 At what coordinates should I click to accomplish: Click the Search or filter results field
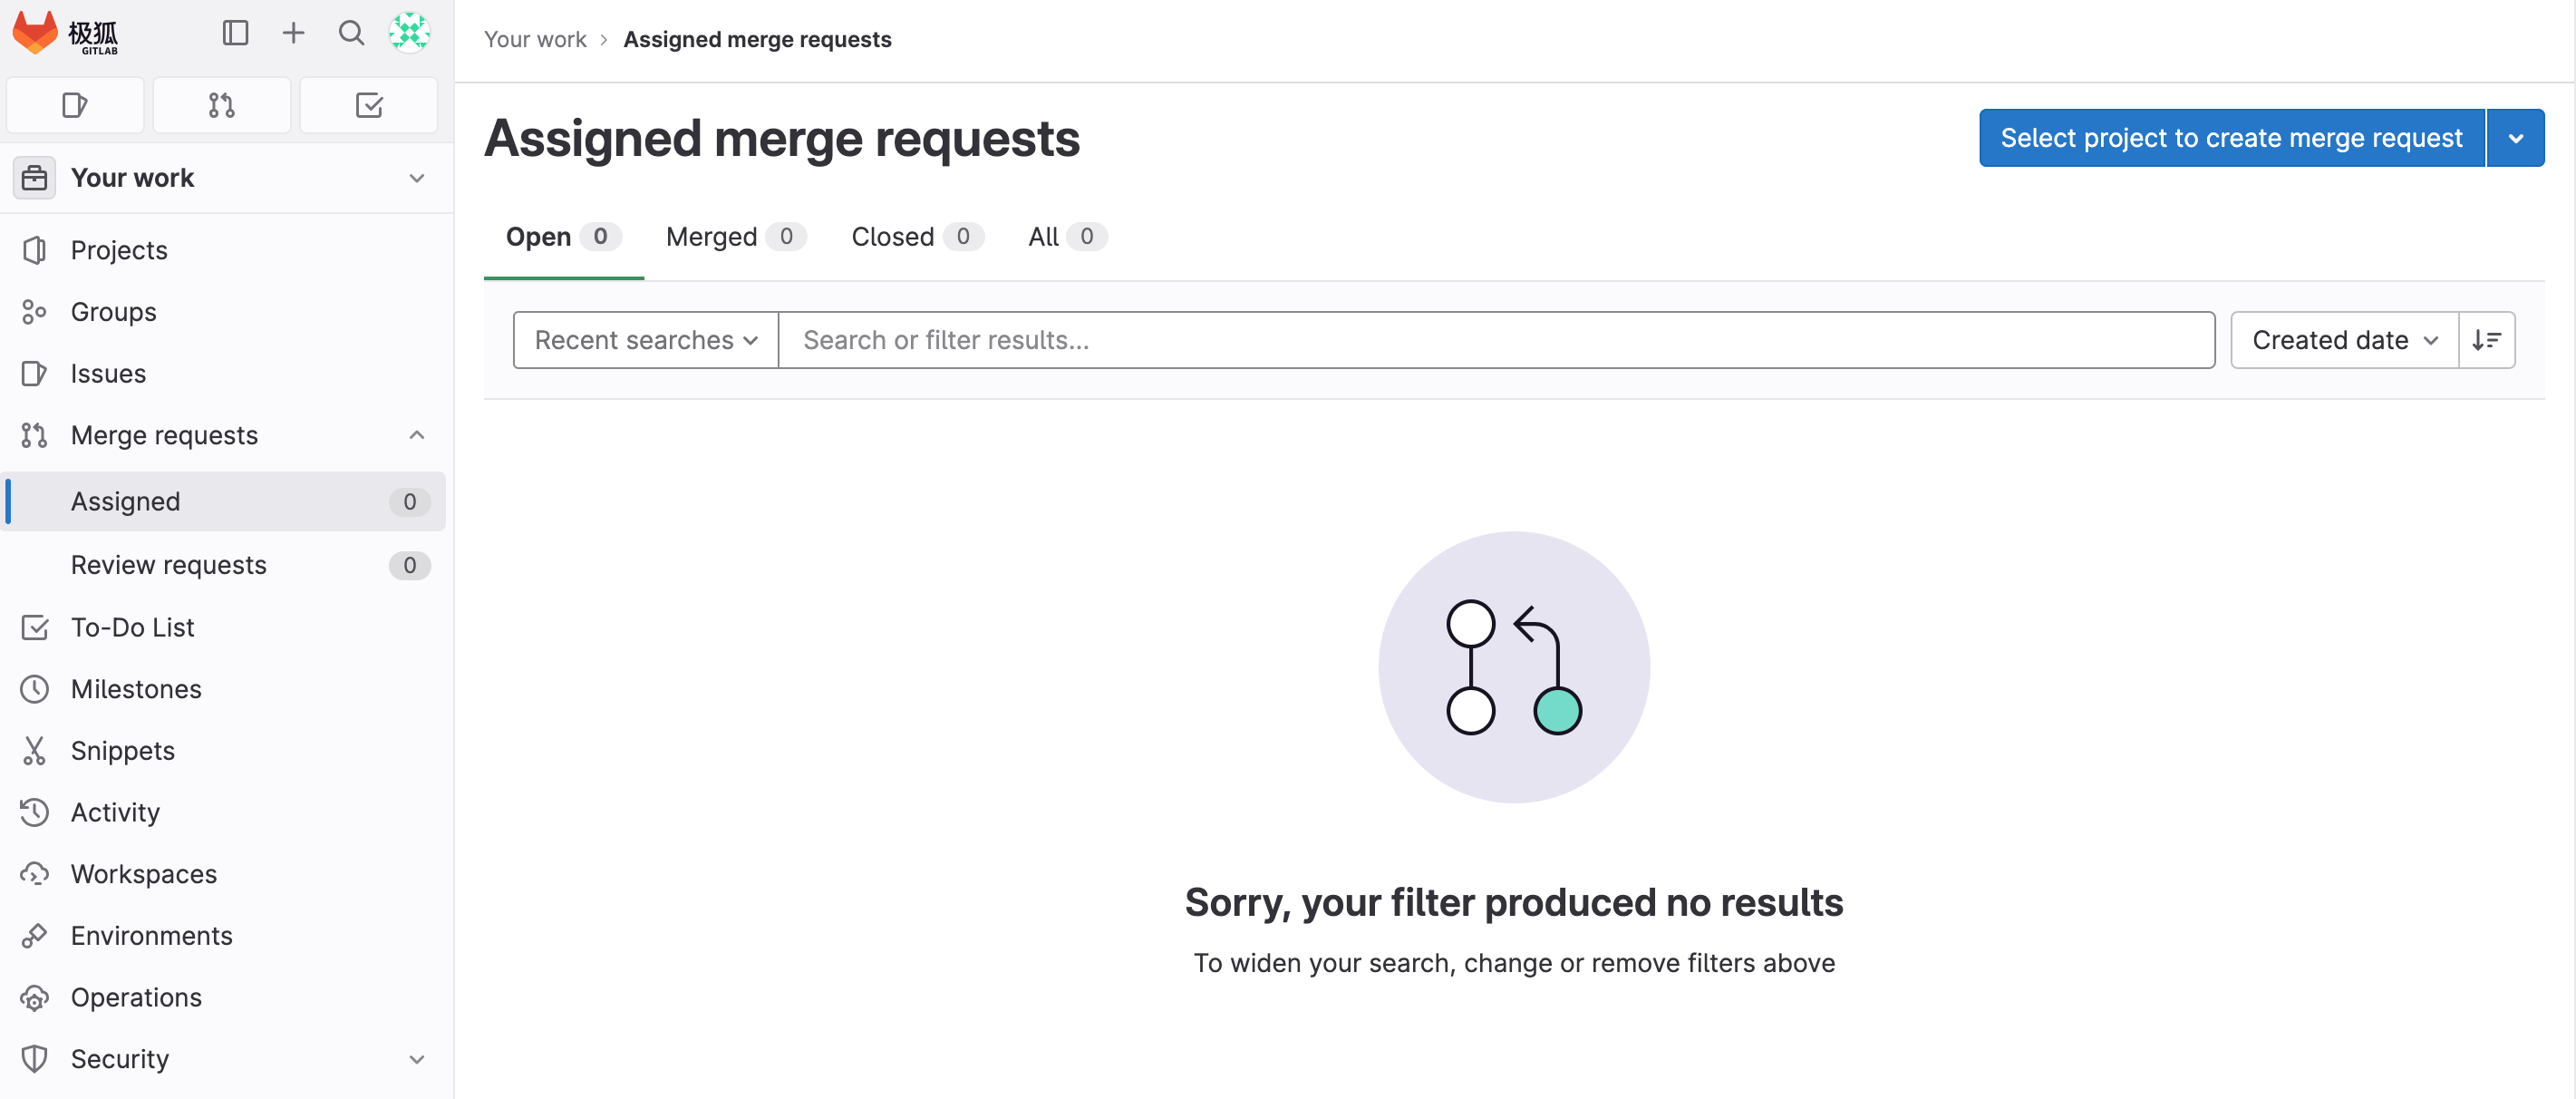[x=1494, y=340]
